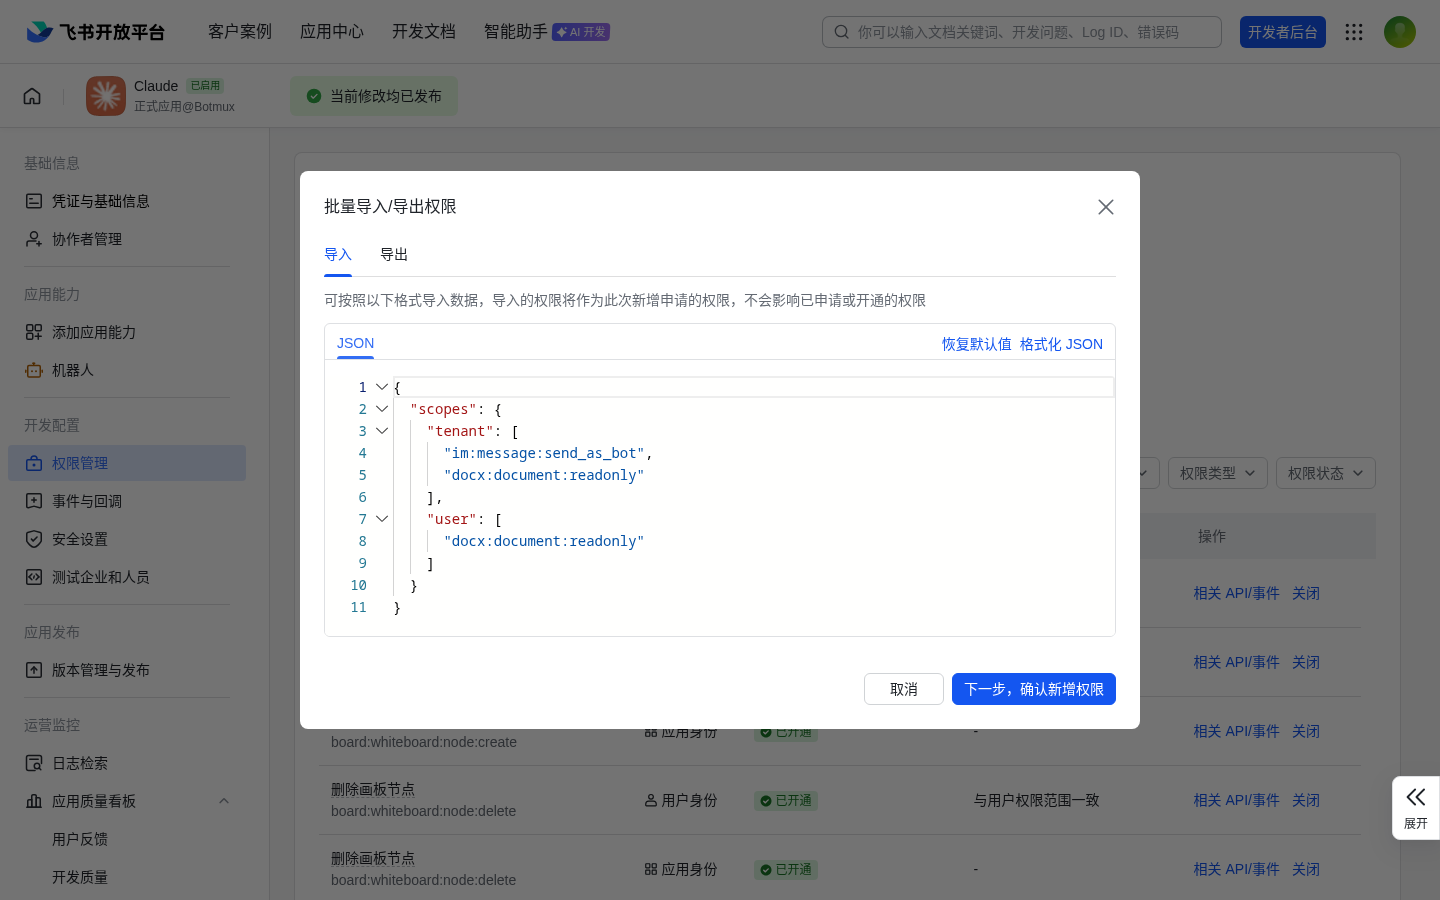Open 智能助手 in top navigation
The height and width of the screenshot is (900, 1440).
click(x=516, y=32)
